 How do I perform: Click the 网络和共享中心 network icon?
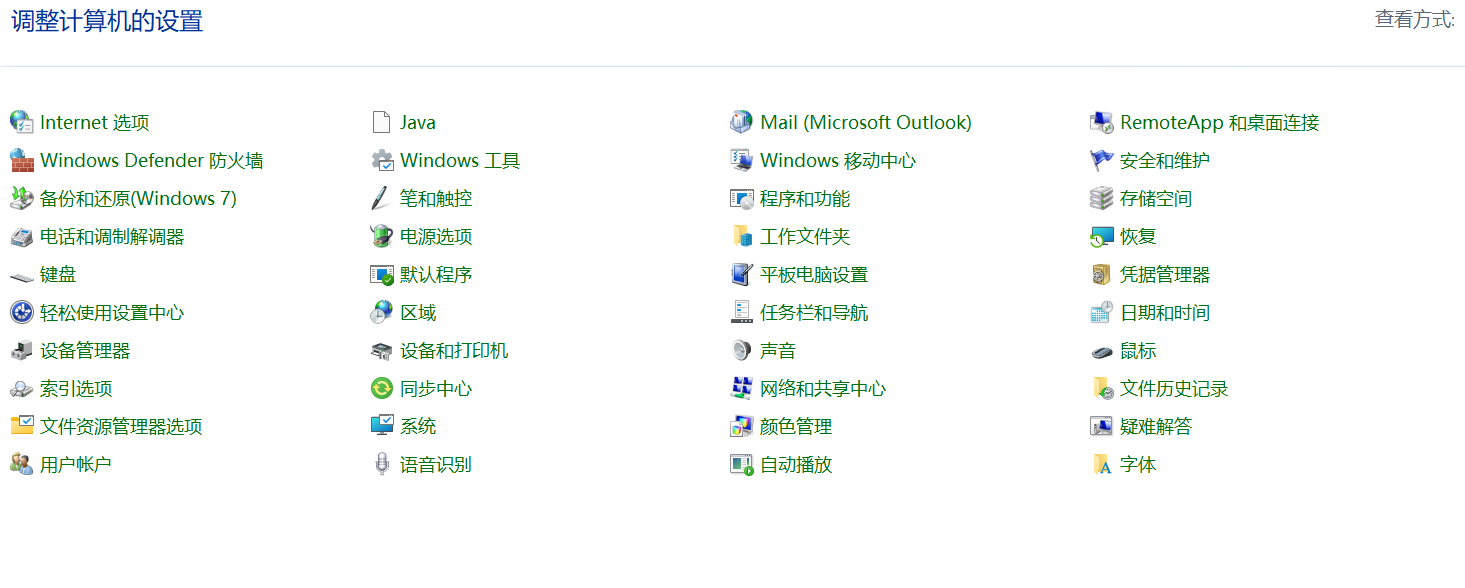click(x=742, y=388)
